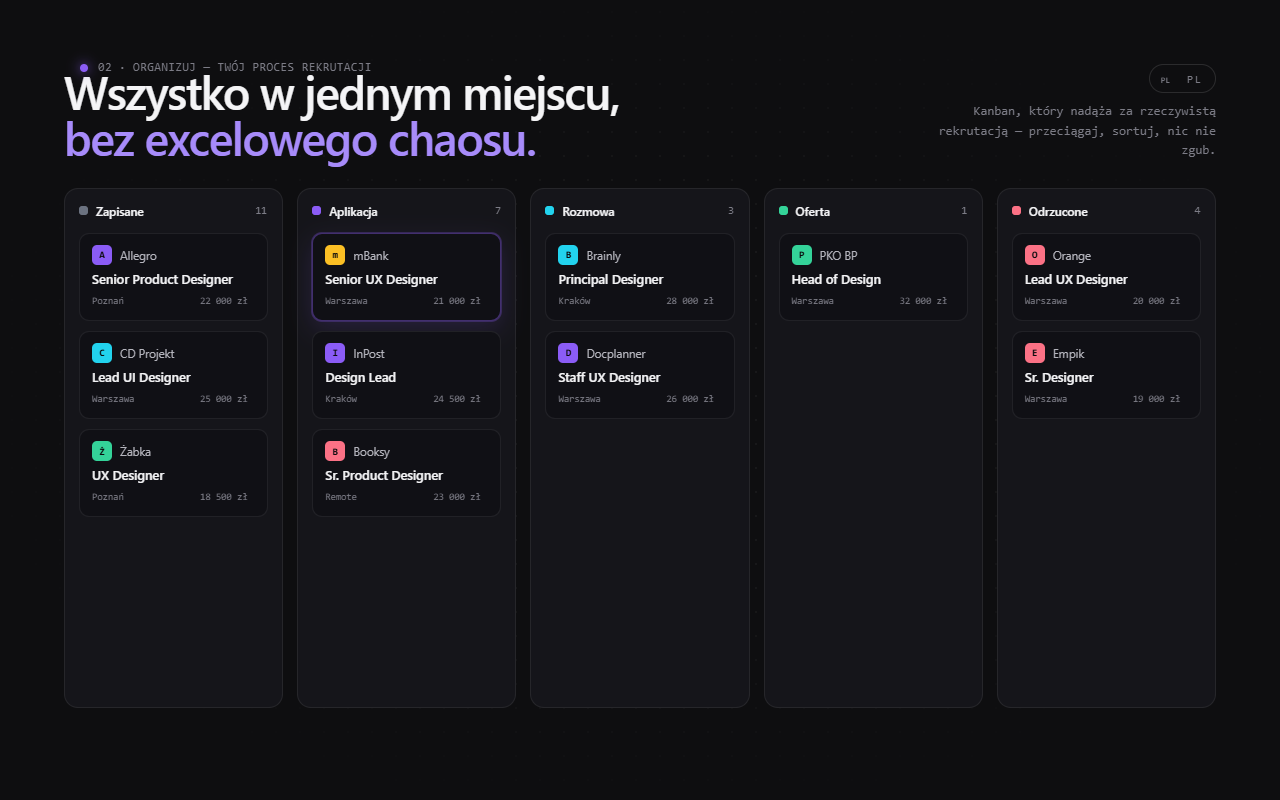Screen dimensions: 1280x800
Task: Click the Docplanner logo badge
Action: tap(568, 353)
